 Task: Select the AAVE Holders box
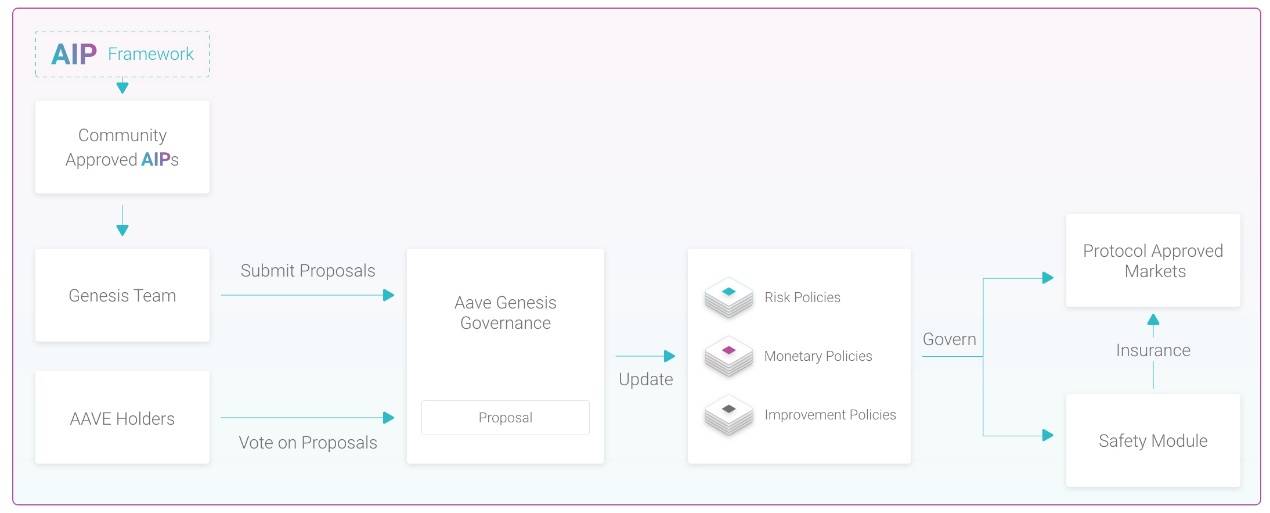click(122, 418)
